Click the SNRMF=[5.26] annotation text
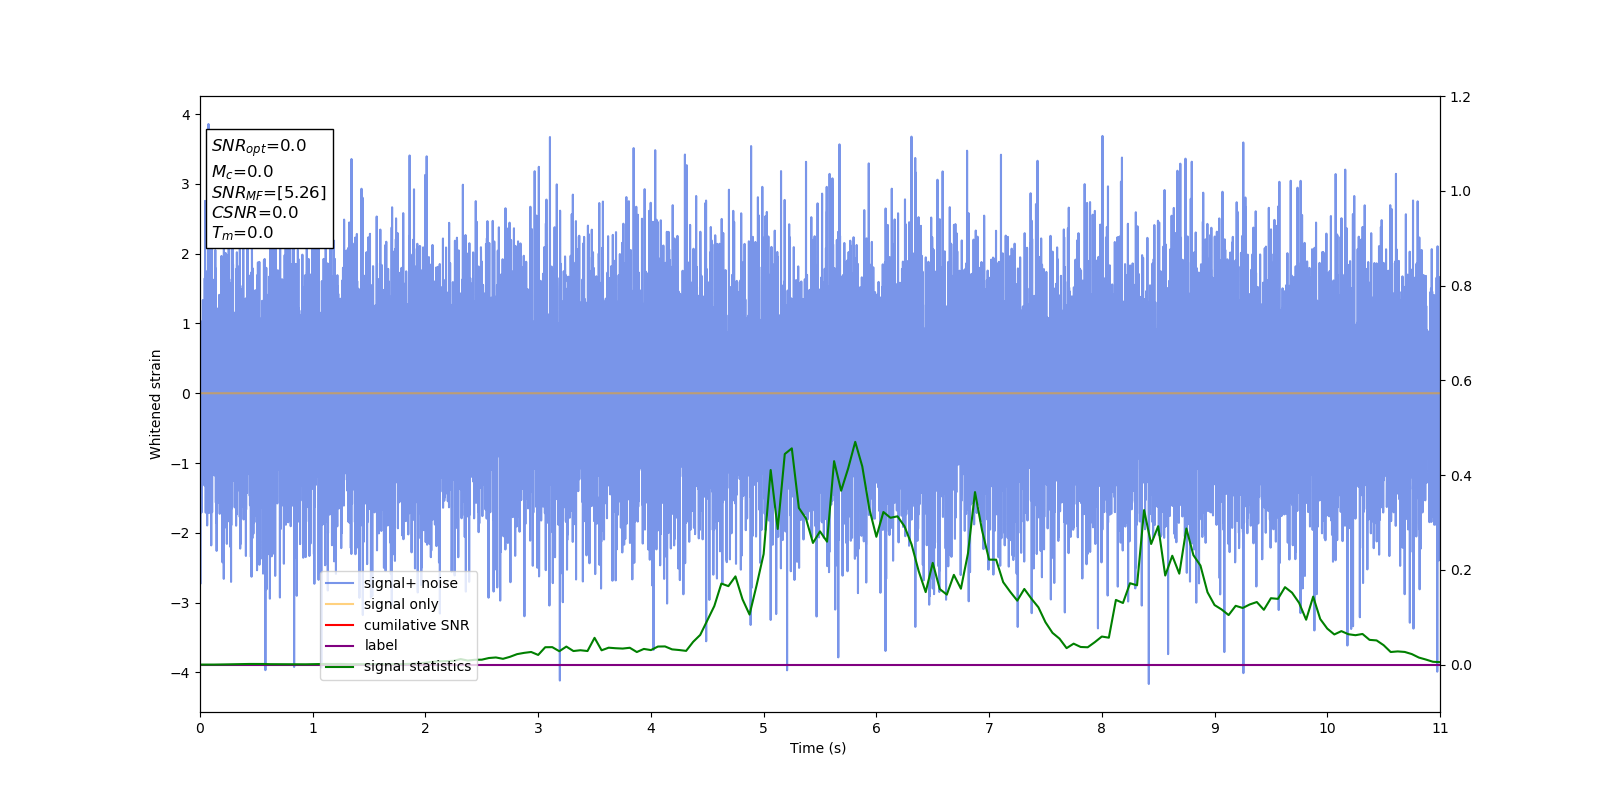 click(269, 193)
